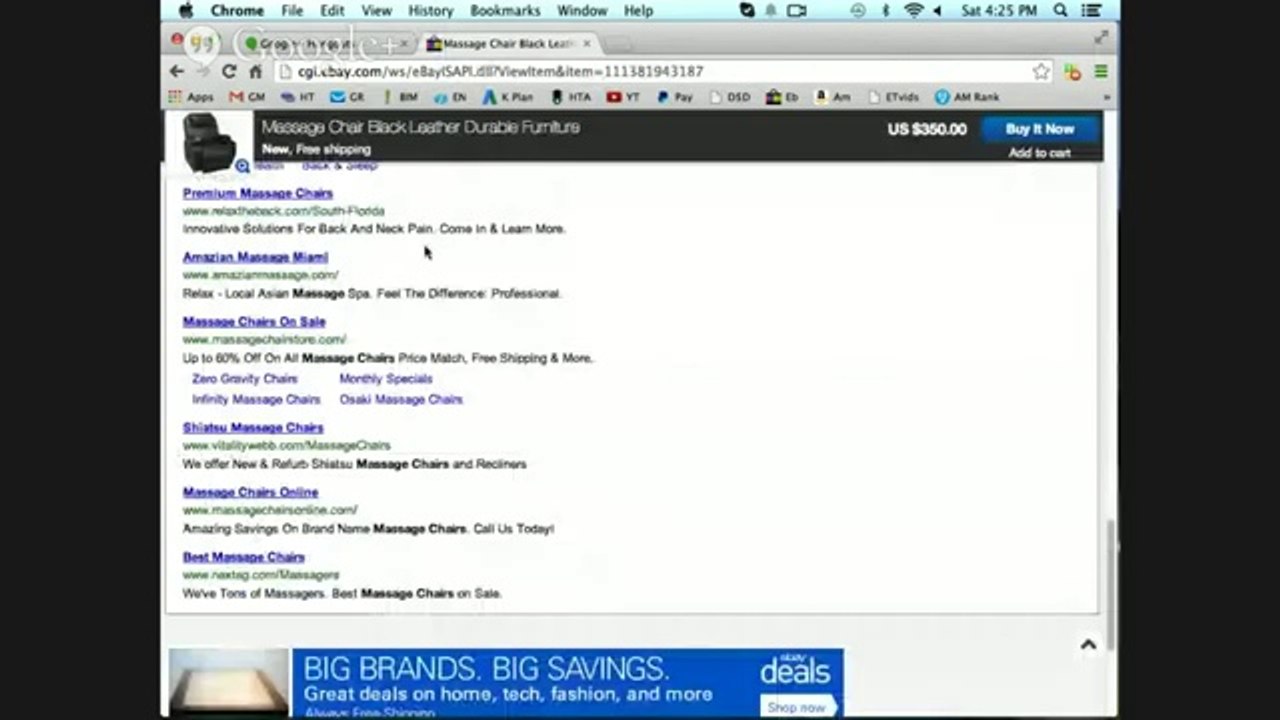Click the massage chair product thumbnail

click(210, 141)
